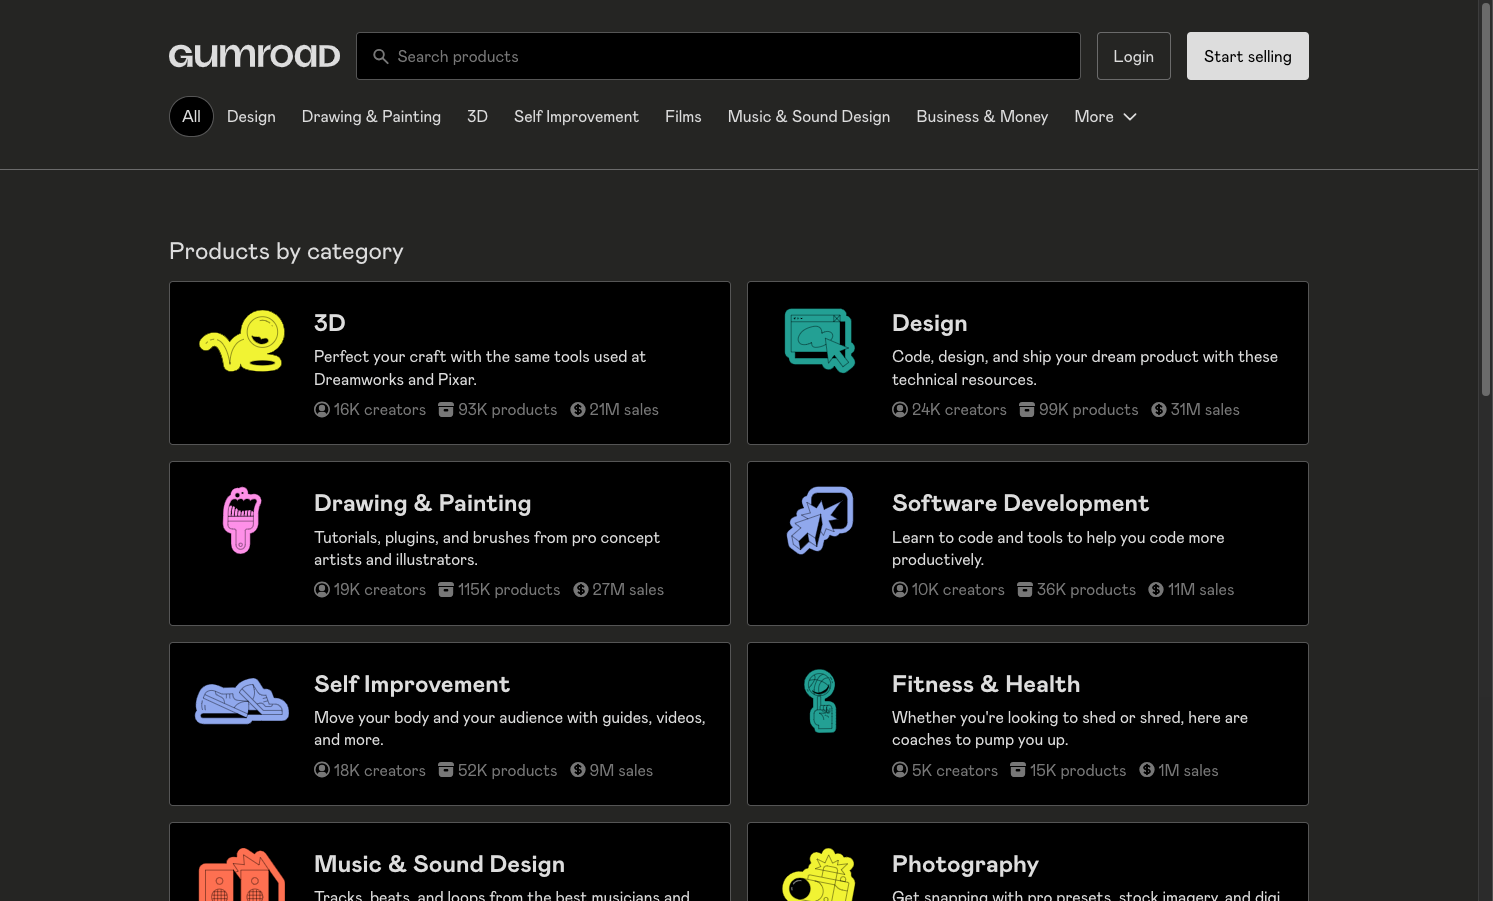Click products icon in Fitness & Health card
The width and height of the screenshot is (1493, 901).
(x=1018, y=770)
